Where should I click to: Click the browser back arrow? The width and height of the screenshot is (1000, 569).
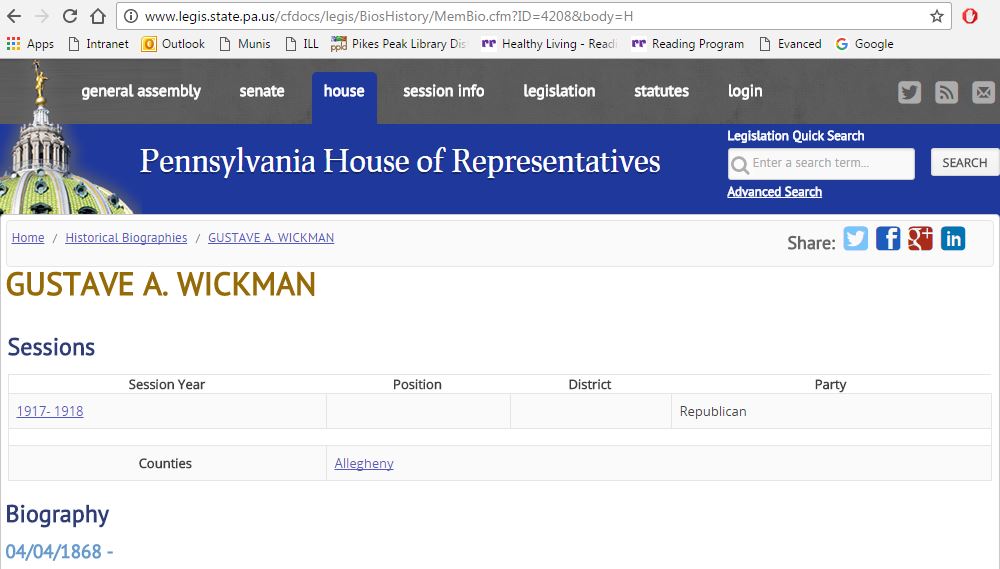(14, 16)
